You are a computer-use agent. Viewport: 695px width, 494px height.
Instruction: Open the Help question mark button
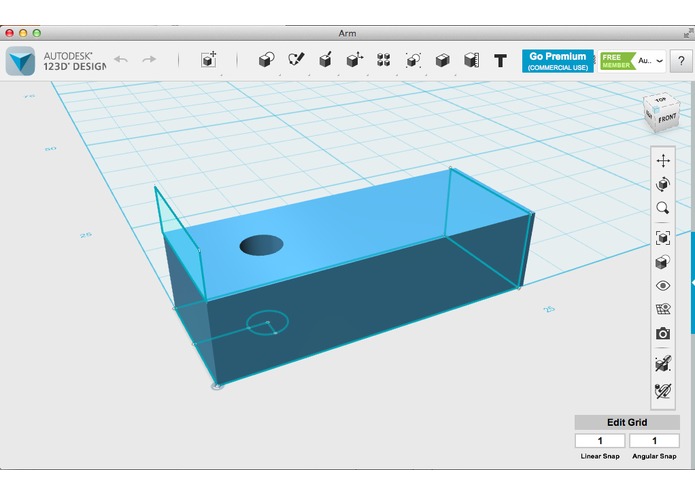(681, 61)
